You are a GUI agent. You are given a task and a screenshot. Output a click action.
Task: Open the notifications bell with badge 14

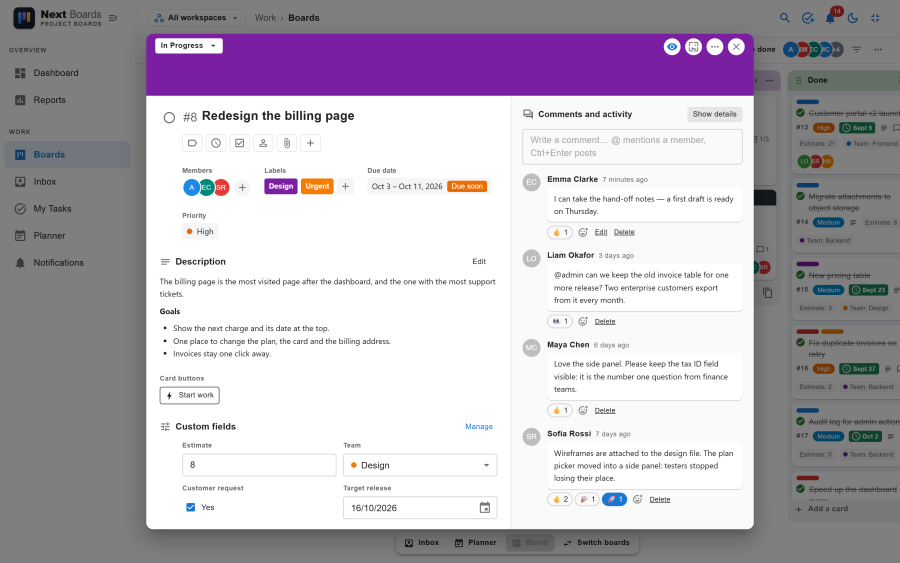pyautogui.click(x=831, y=18)
